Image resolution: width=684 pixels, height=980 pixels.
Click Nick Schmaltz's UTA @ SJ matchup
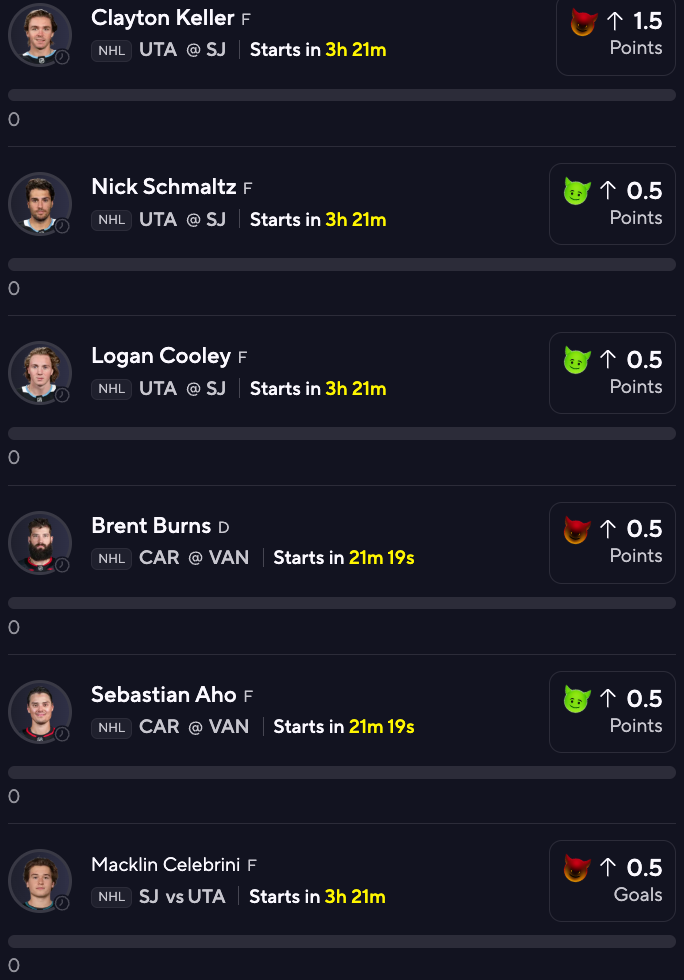pos(182,219)
